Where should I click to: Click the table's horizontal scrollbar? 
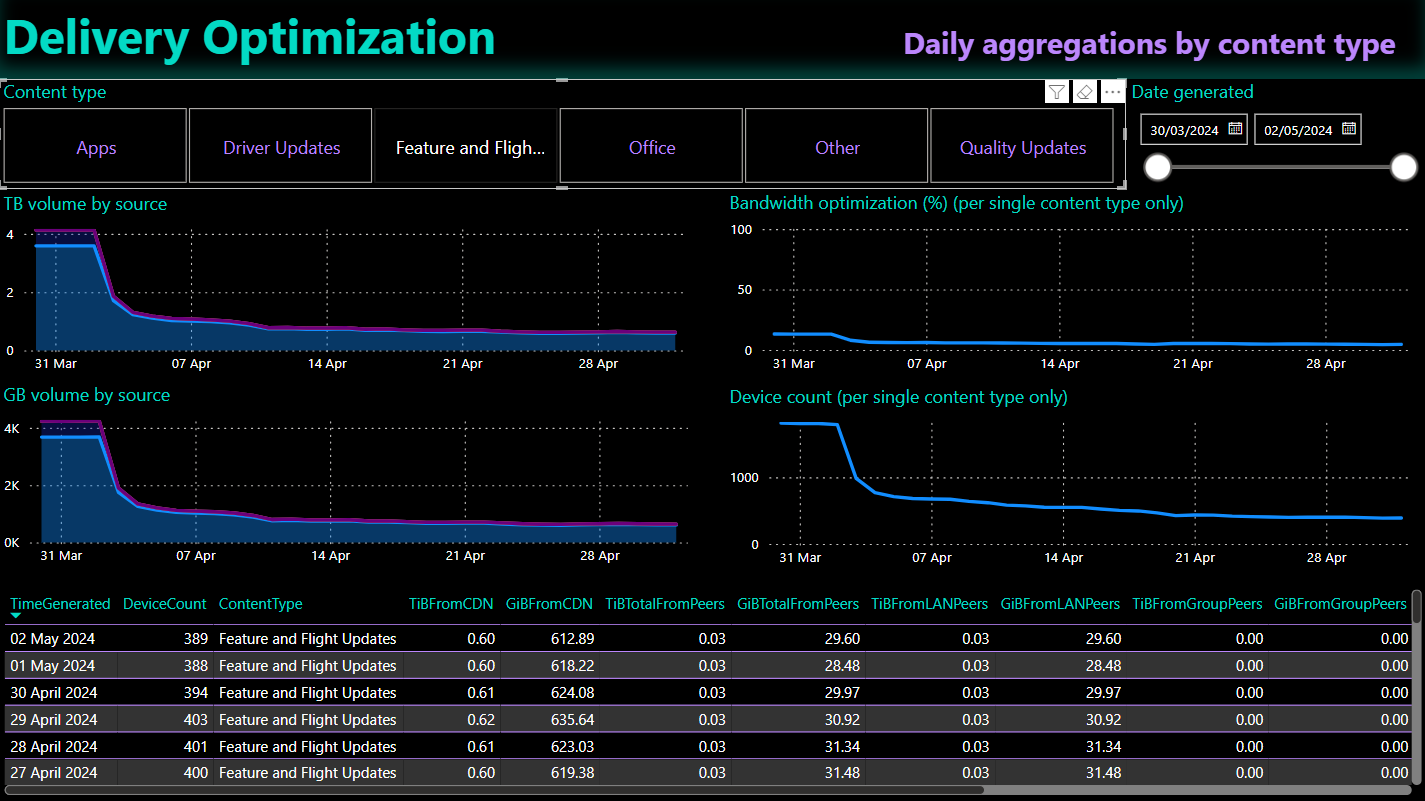pos(500,790)
